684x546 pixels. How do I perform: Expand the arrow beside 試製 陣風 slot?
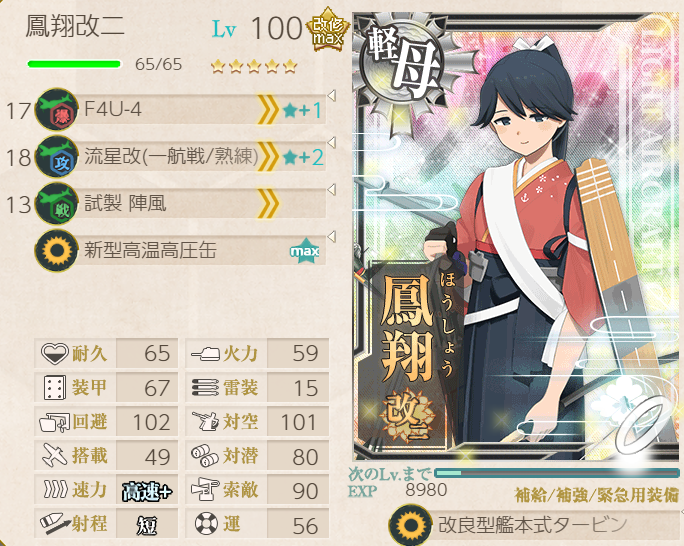[332, 190]
